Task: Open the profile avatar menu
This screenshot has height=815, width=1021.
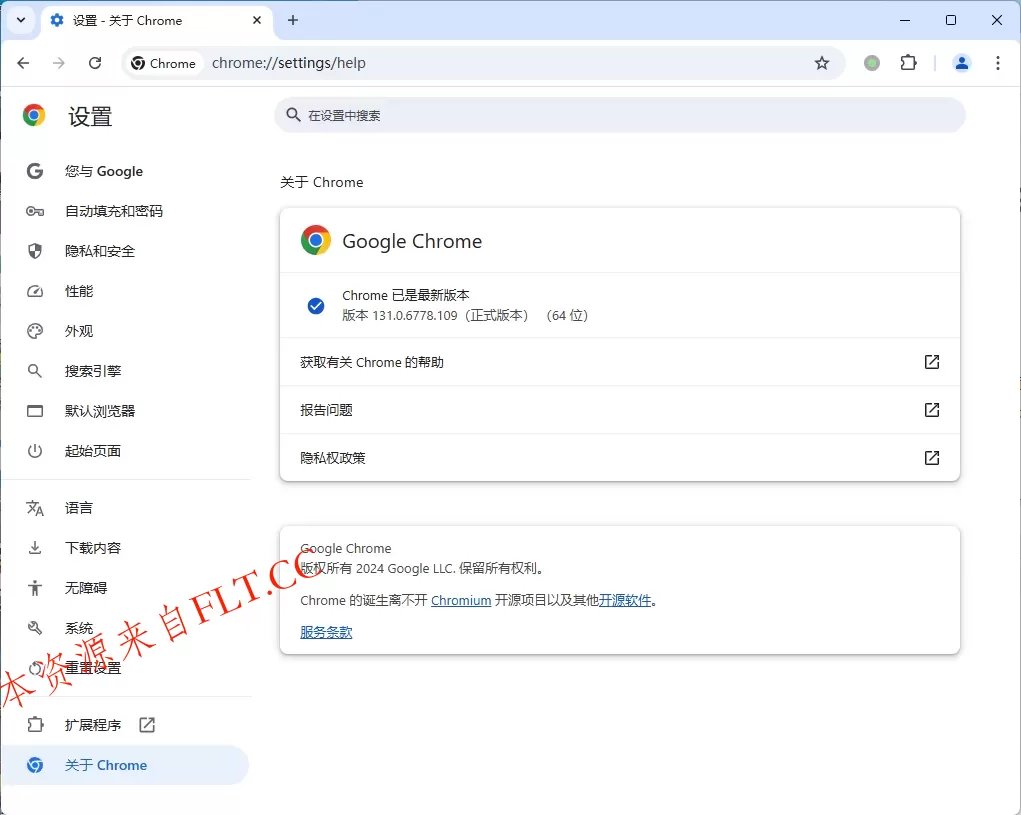Action: click(962, 63)
